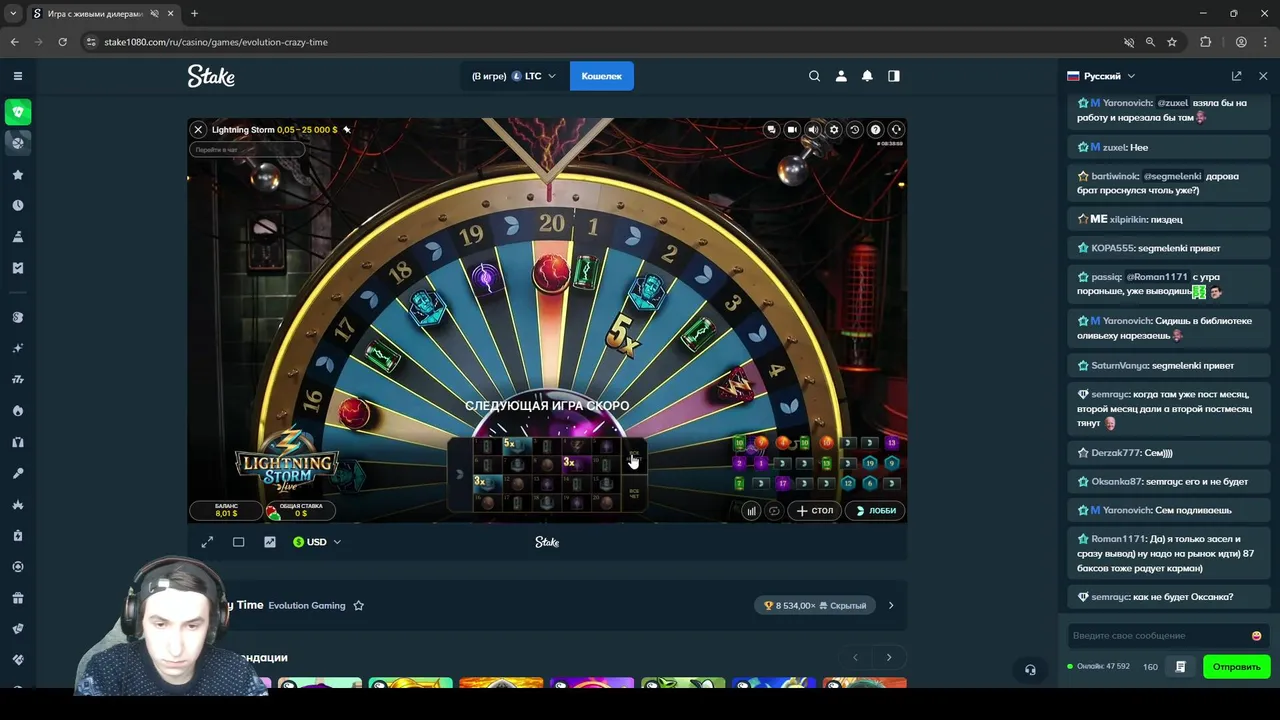The height and width of the screenshot is (720, 1280).
Task: Click the Отправить send button
Action: pyautogui.click(x=1237, y=667)
